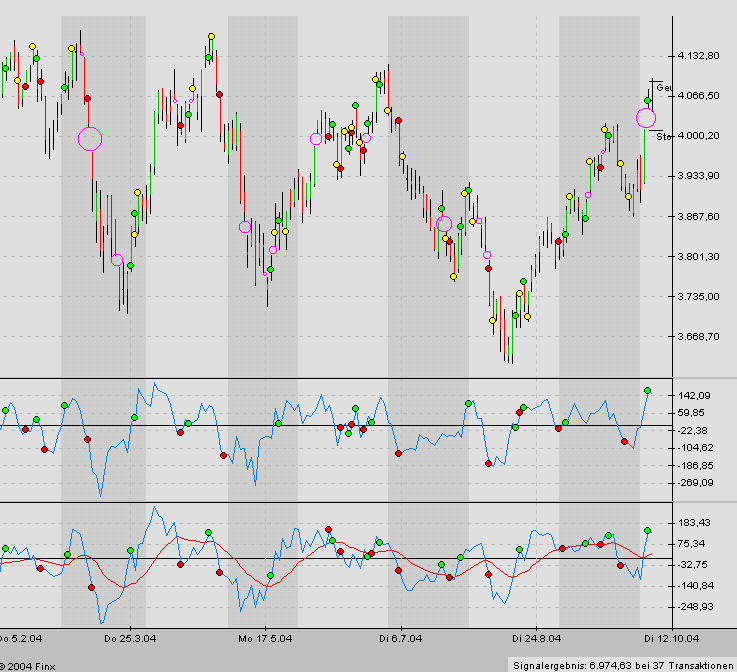Click the Signalergebnis status text
The width and height of the screenshot is (737, 672).
[x=622, y=664]
